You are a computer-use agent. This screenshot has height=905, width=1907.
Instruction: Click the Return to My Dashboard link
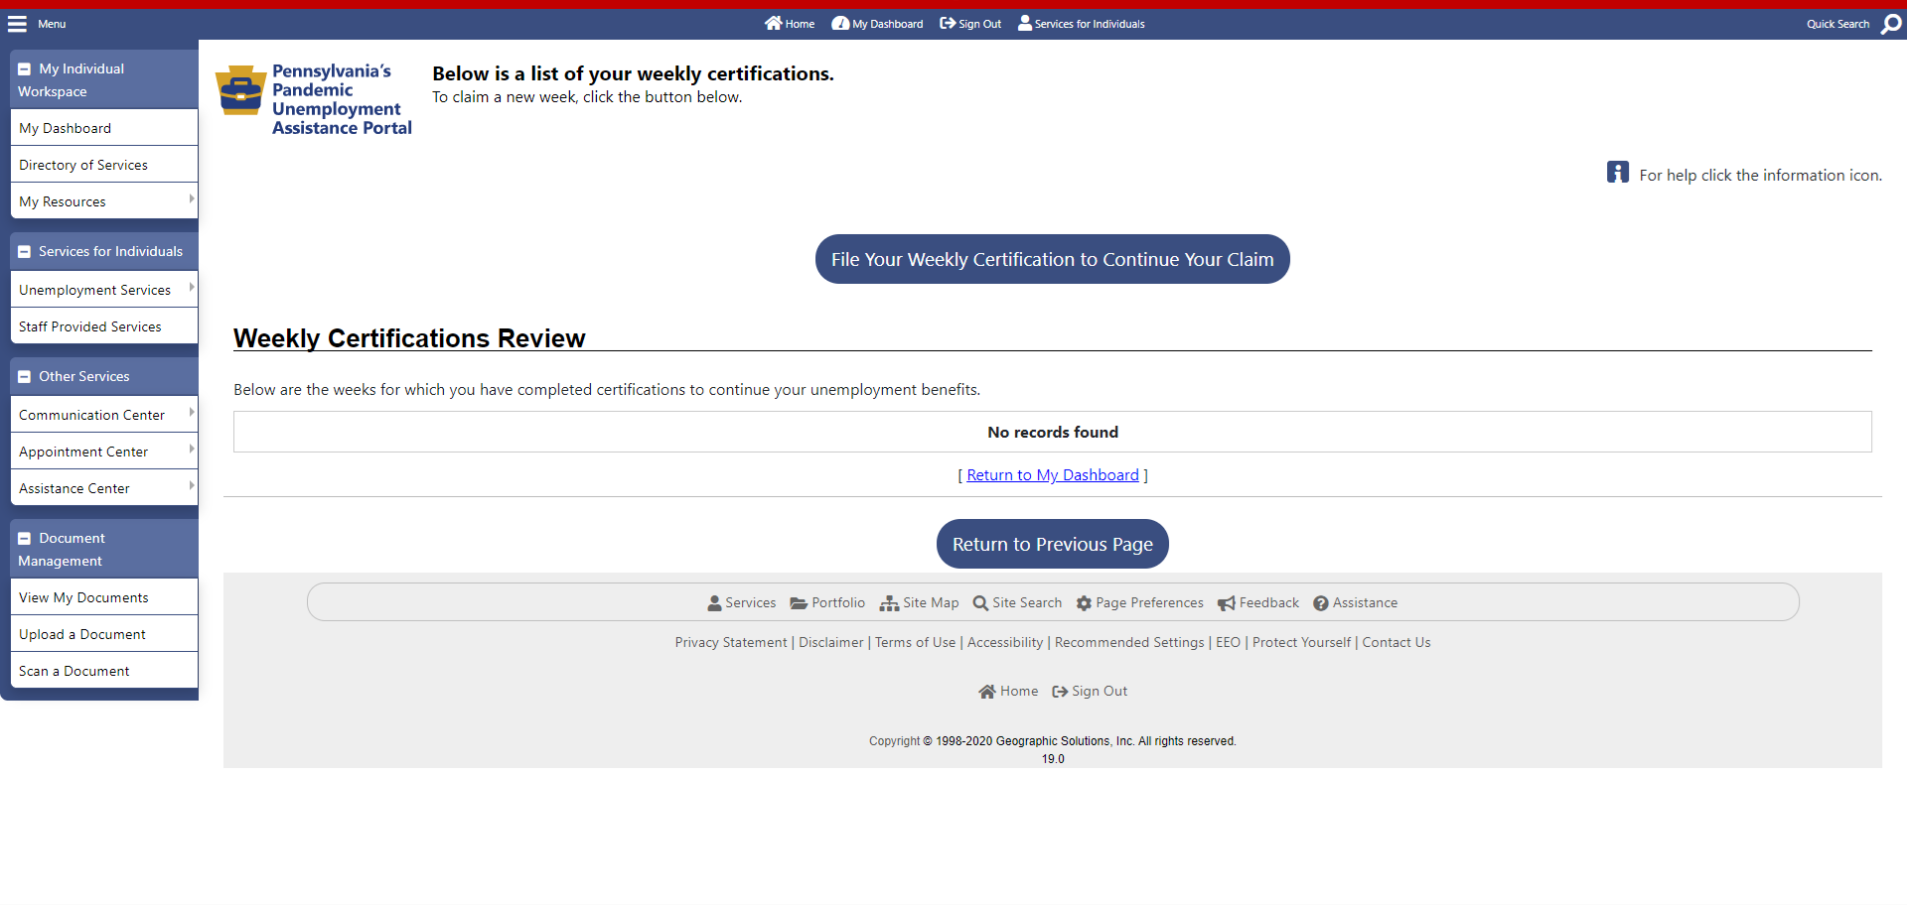[1052, 475]
